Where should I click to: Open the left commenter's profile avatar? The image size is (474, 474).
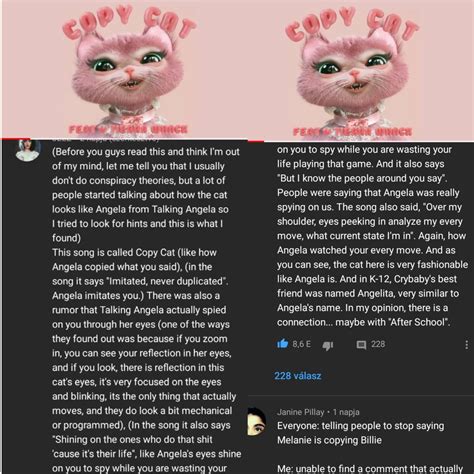pyautogui.click(x=28, y=150)
